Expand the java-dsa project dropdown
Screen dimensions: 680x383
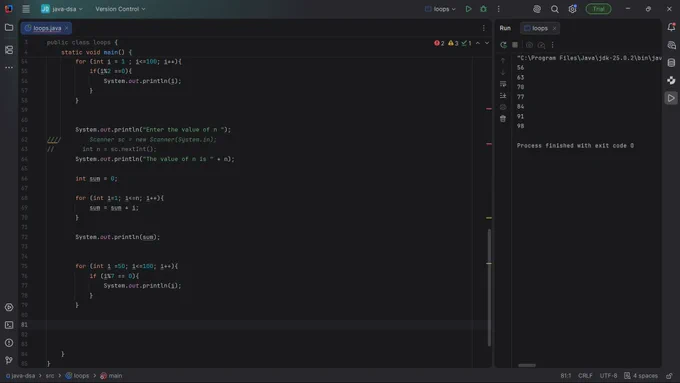[x=62, y=9]
